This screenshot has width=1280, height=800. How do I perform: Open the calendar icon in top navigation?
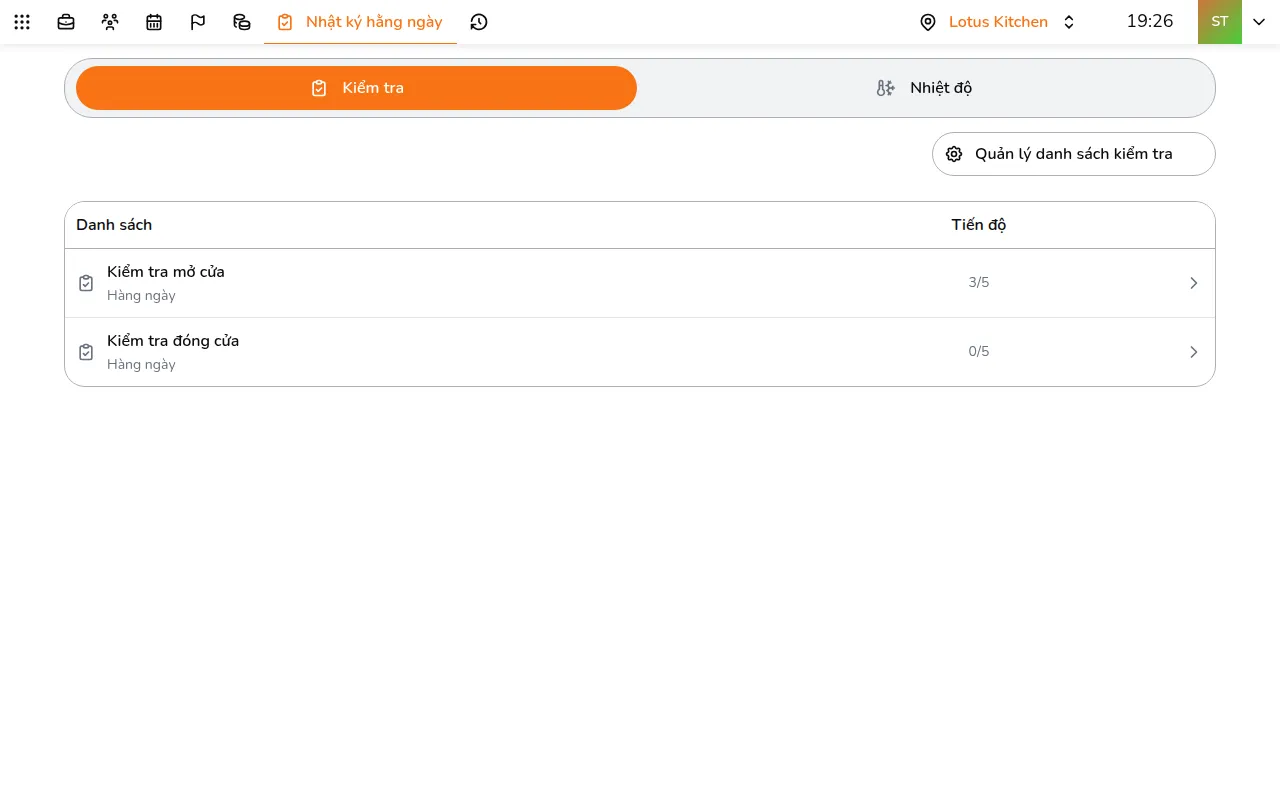click(x=154, y=22)
